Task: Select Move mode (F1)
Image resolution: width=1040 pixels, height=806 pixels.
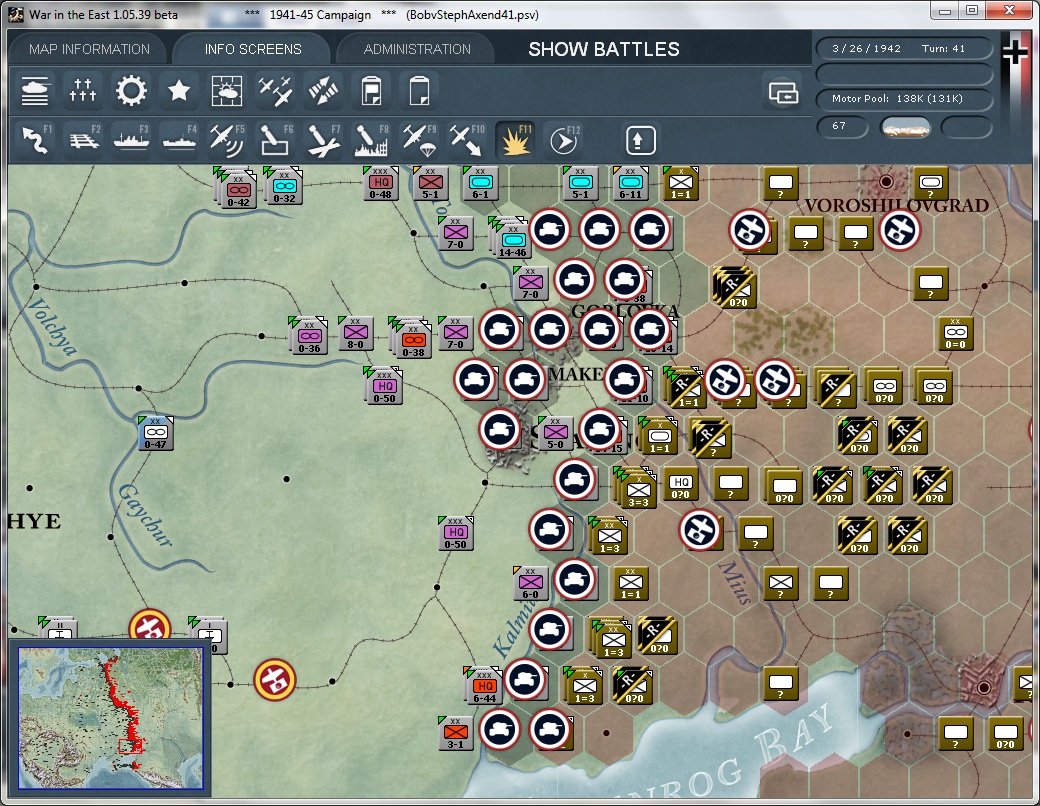Action: click(x=34, y=140)
